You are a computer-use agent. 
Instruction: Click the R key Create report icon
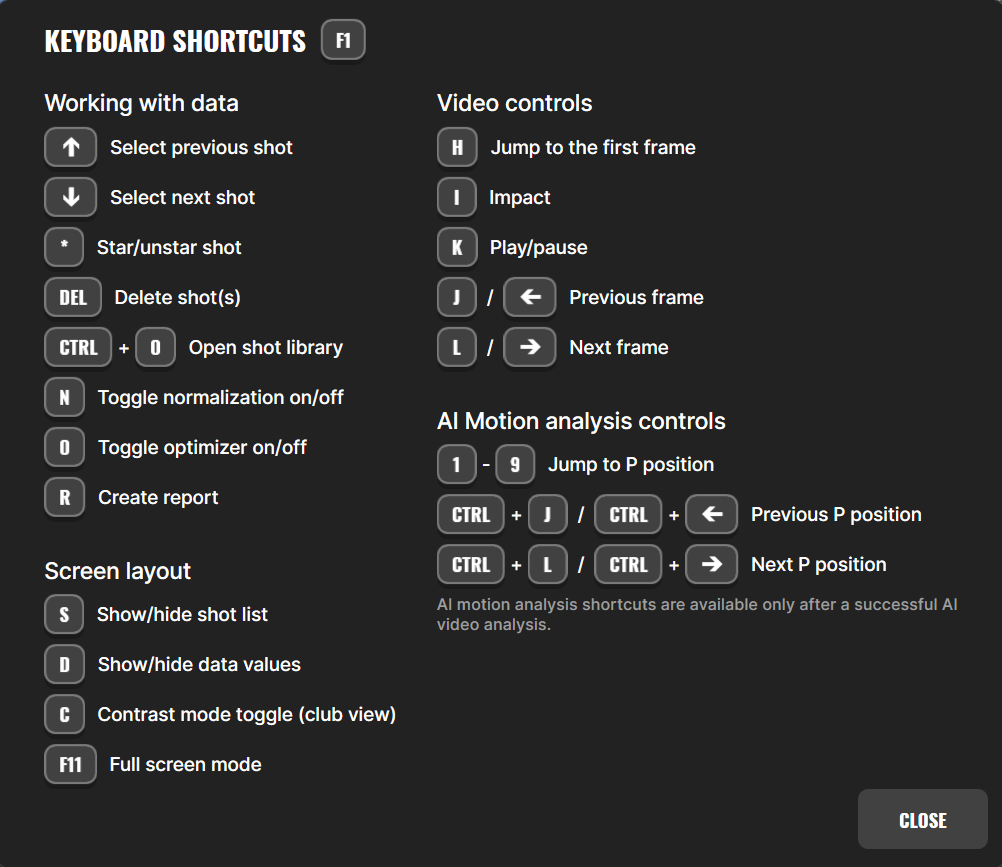(x=64, y=497)
